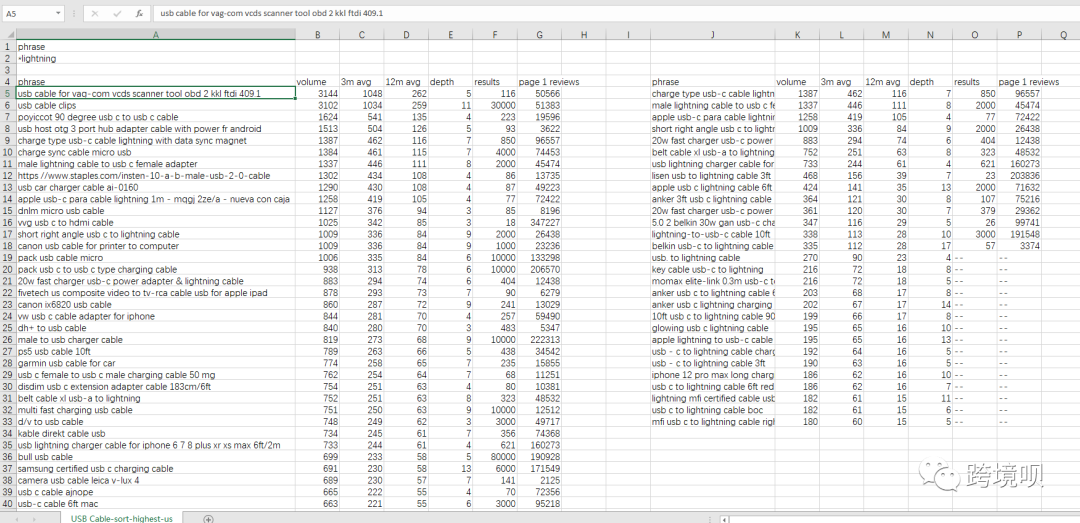
Task: Click horizontal scrollbar left arrow
Action: tap(723, 518)
